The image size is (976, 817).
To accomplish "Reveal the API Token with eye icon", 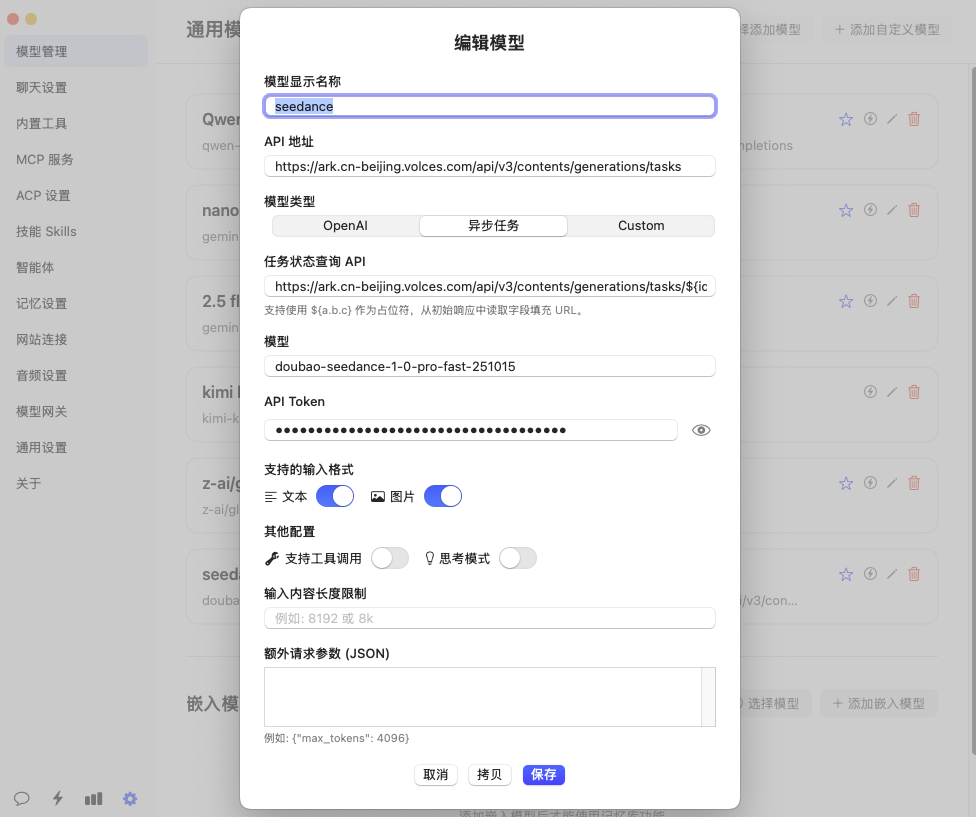I will point(701,430).
